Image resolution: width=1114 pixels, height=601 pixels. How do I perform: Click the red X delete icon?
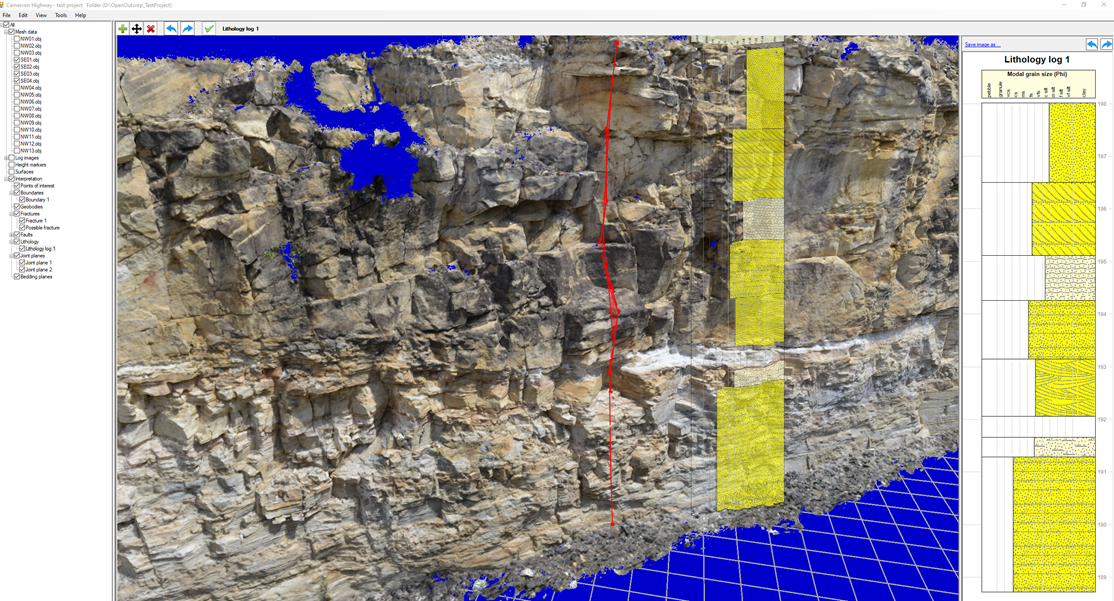(151, 29)
